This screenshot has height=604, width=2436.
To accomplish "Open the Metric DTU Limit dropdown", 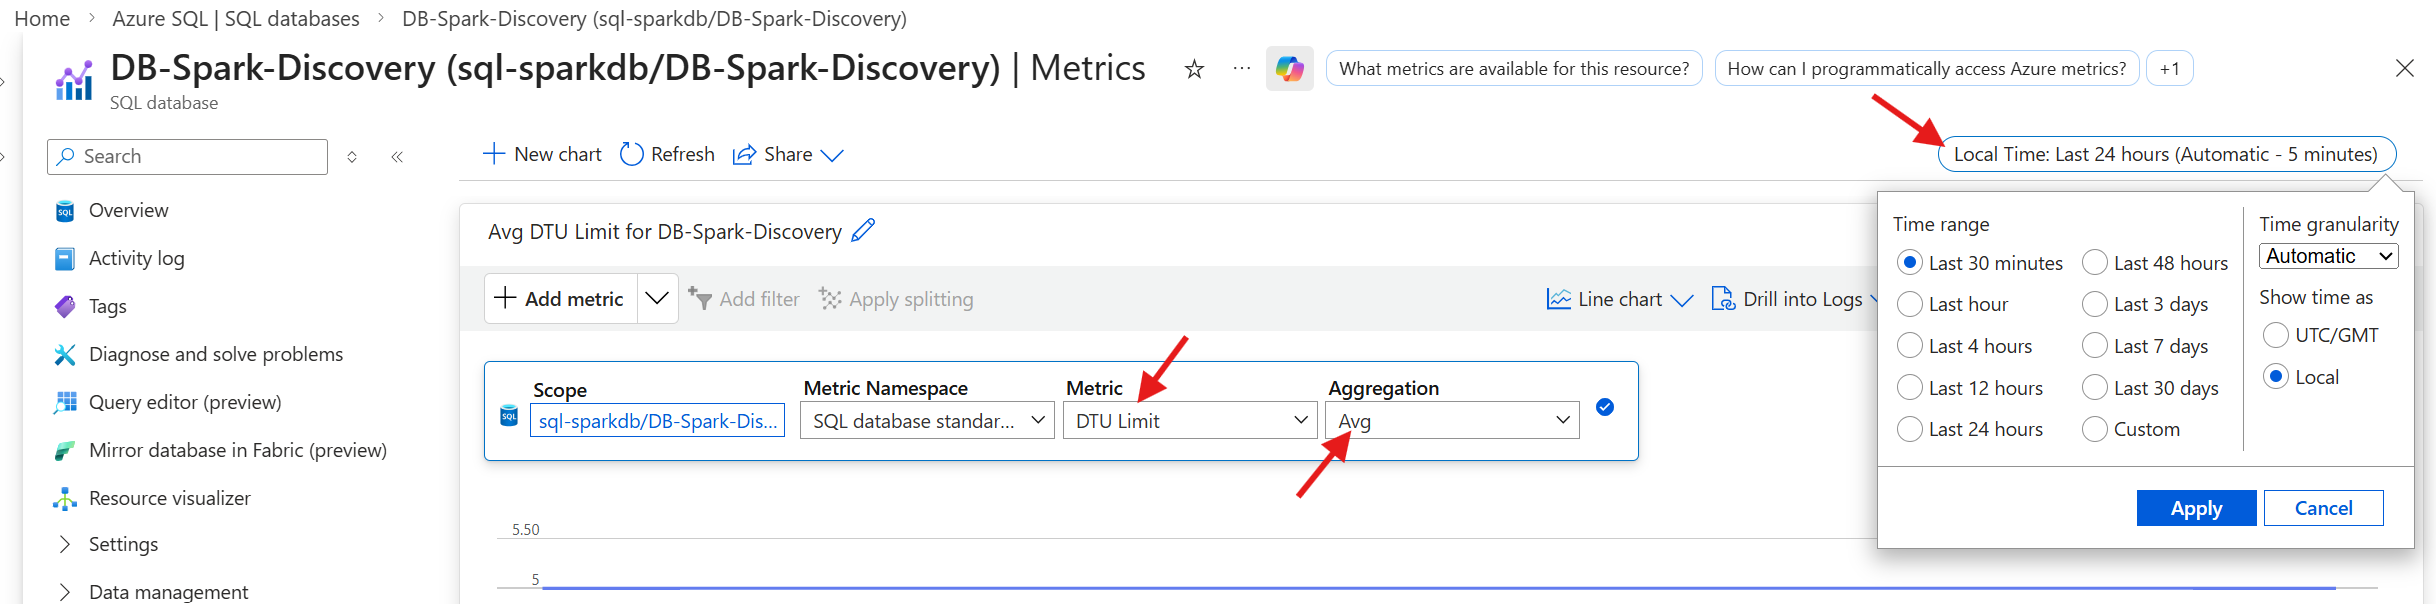I will click(x=1190, y=421).
